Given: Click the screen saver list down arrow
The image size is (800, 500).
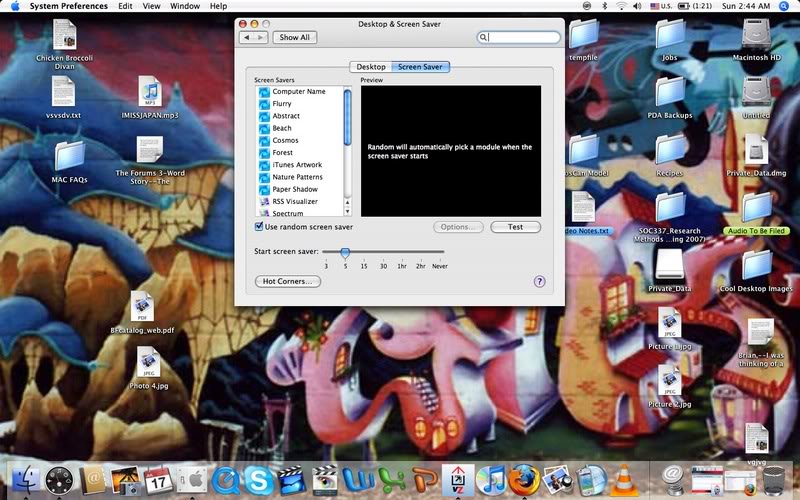Looking at the screenshot, I should [347, 211].
